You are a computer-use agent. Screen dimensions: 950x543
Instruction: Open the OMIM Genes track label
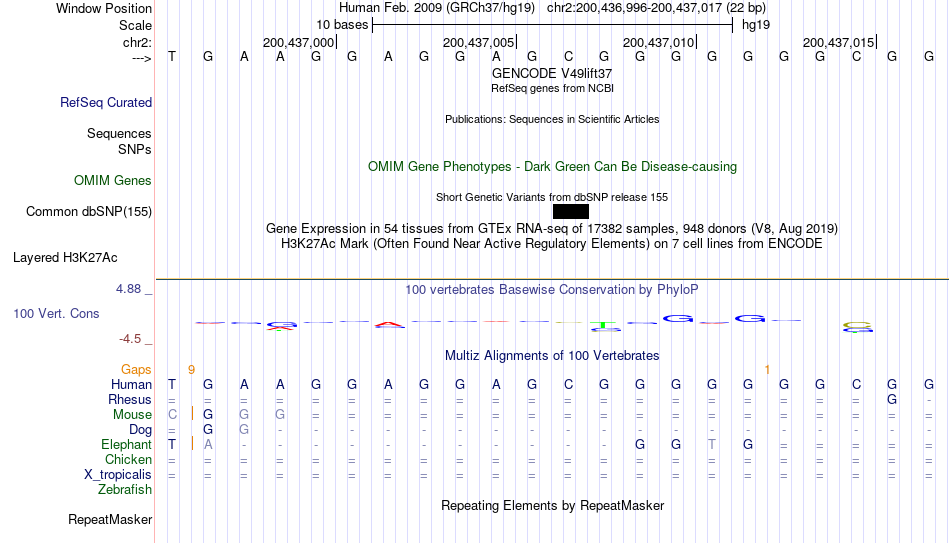point(113,181)
